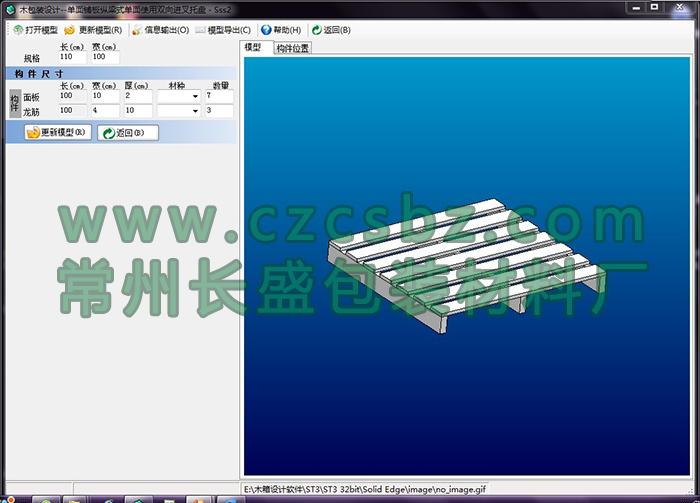Click the 面板 厚 field showing 2
The image size is (700, 503).
click(x=138, y=96)
